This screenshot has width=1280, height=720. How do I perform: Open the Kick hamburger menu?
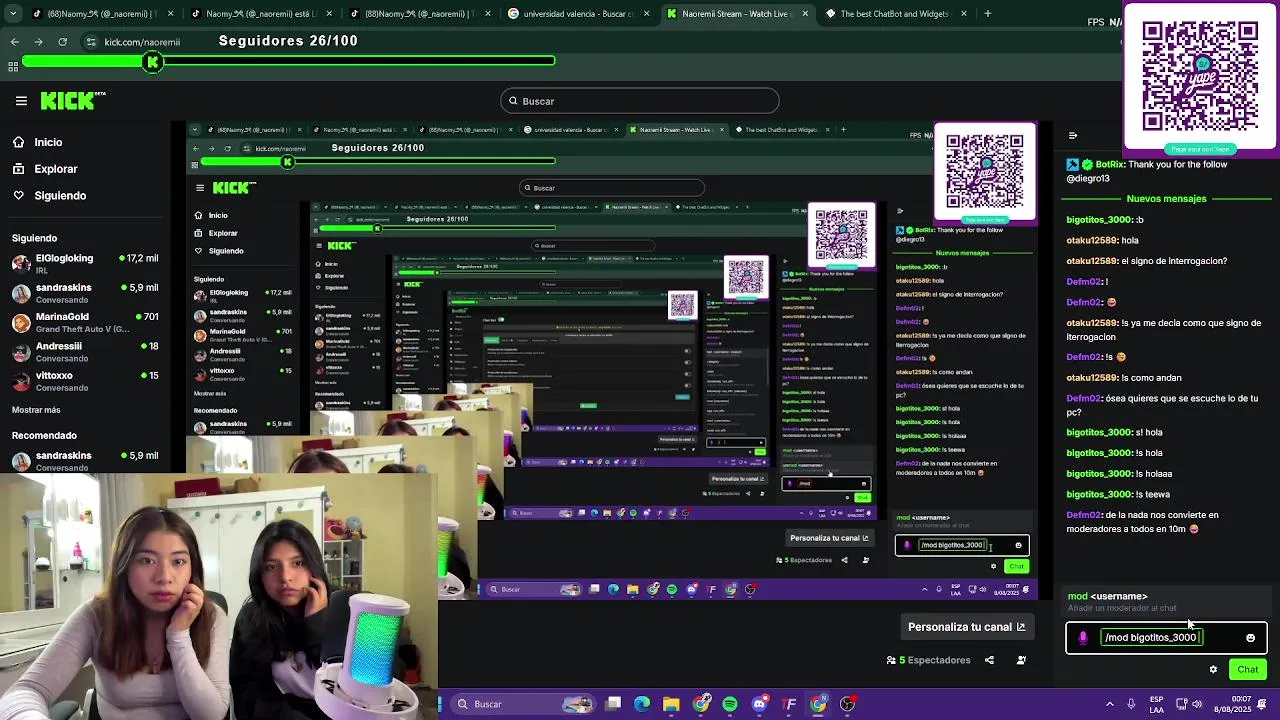point(21,101)
